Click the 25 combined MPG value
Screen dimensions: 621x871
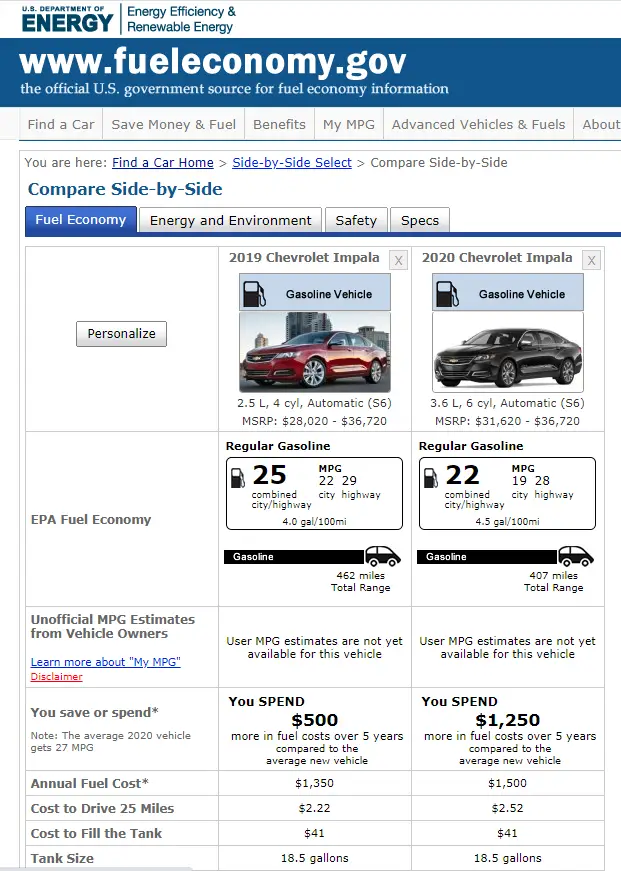(x=269, y=475)
